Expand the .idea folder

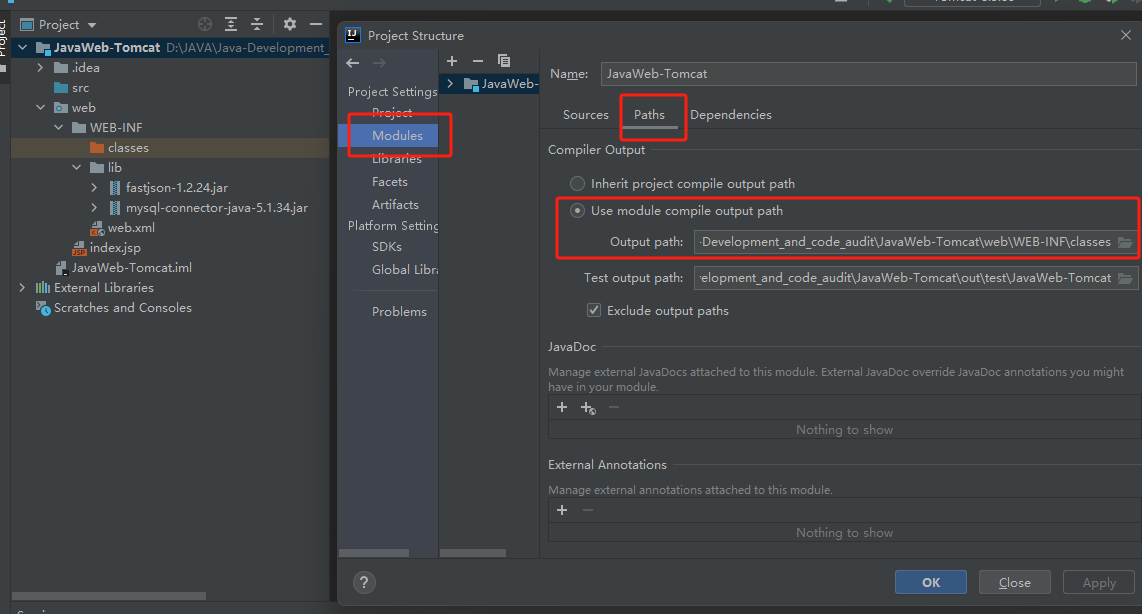tap(40, 68)
